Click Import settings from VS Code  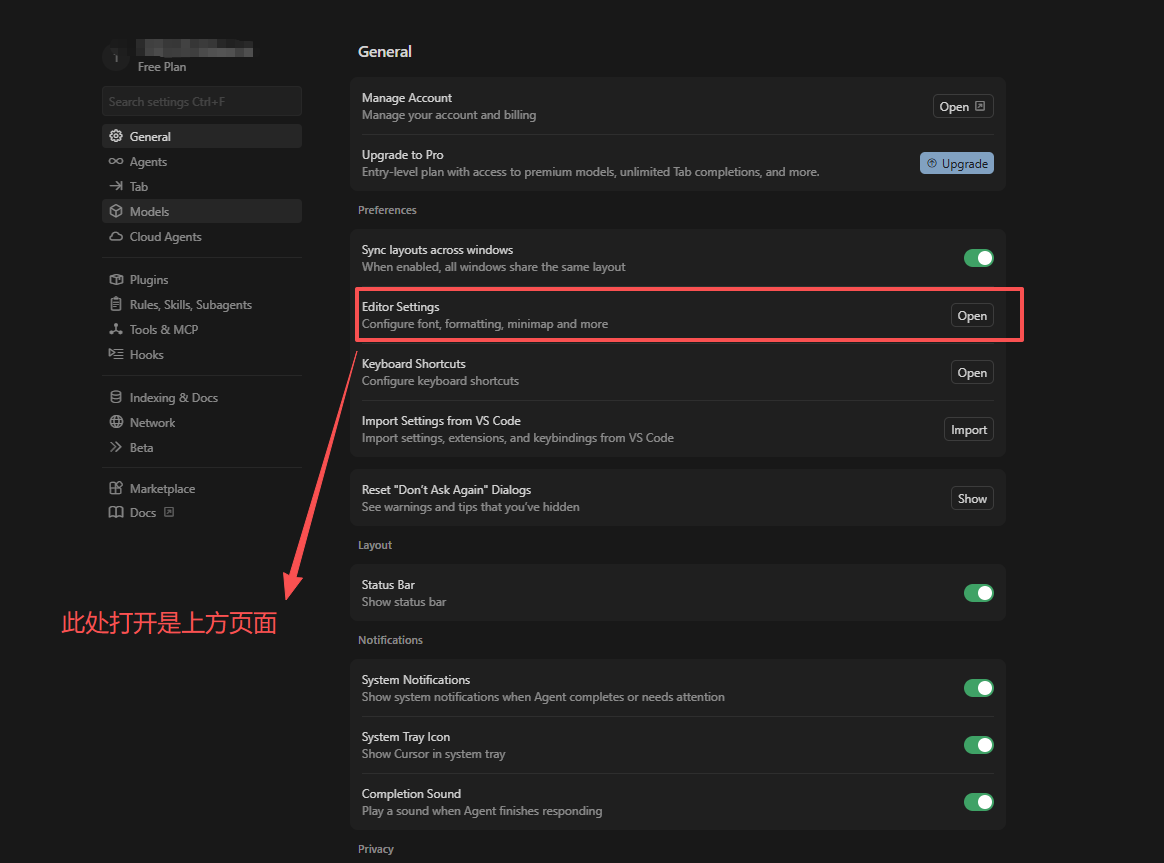(x=969, y=430)
